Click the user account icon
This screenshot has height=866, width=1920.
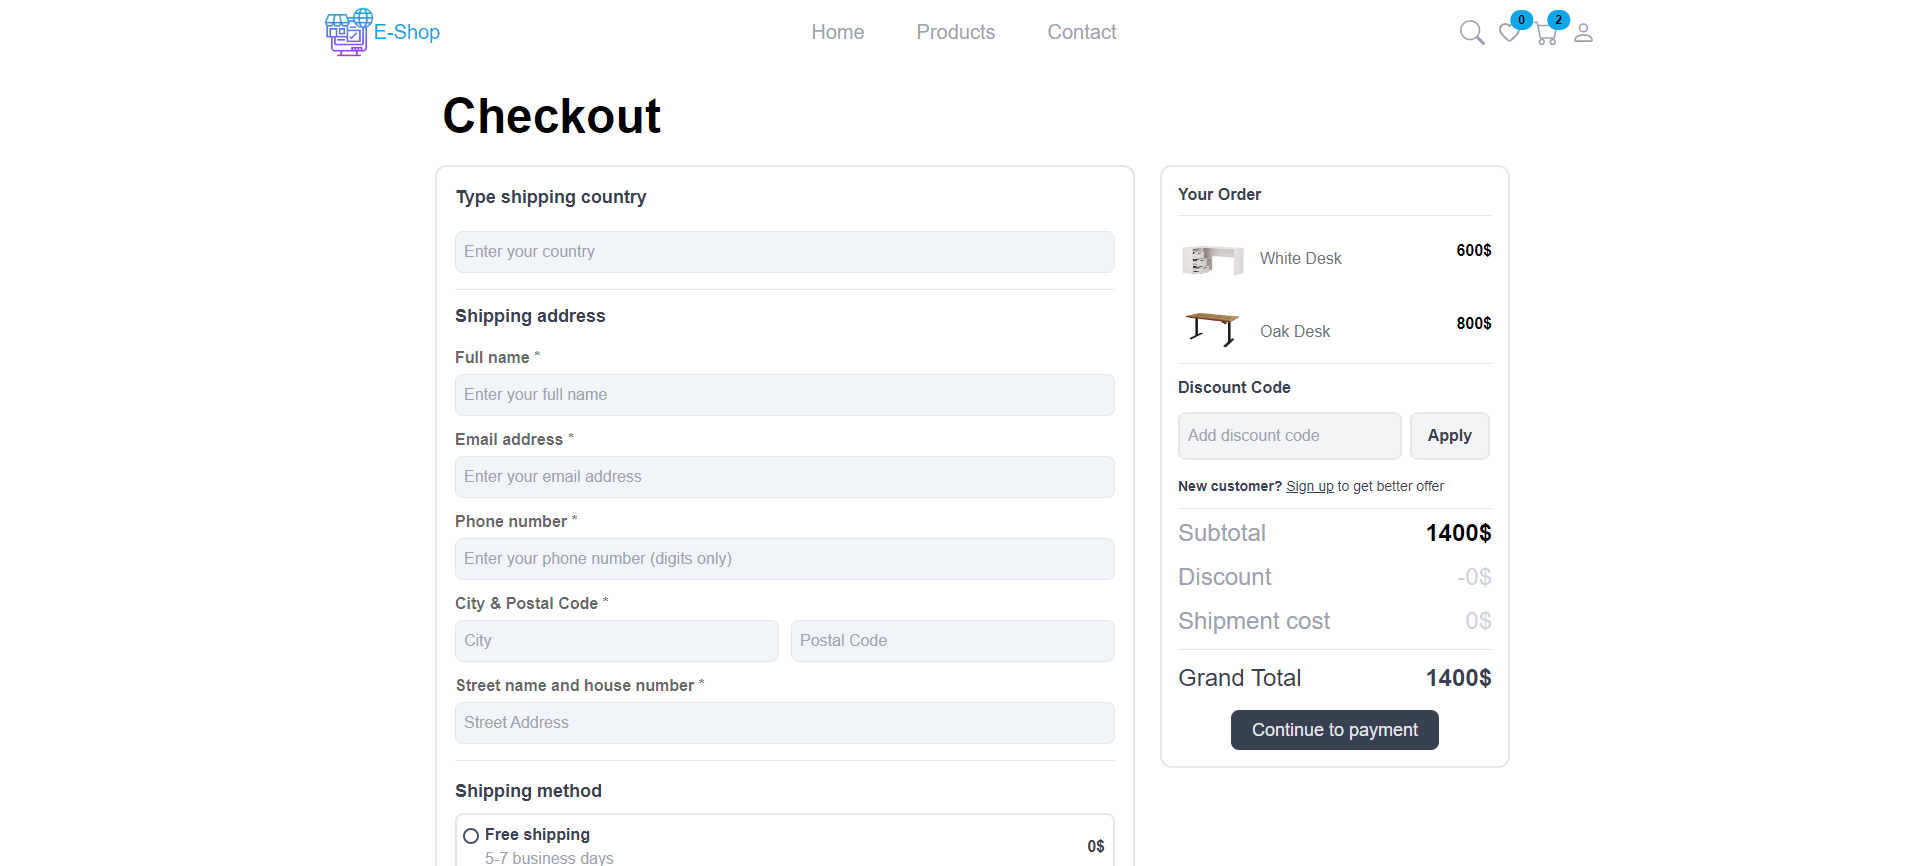tap(1583, 33)
